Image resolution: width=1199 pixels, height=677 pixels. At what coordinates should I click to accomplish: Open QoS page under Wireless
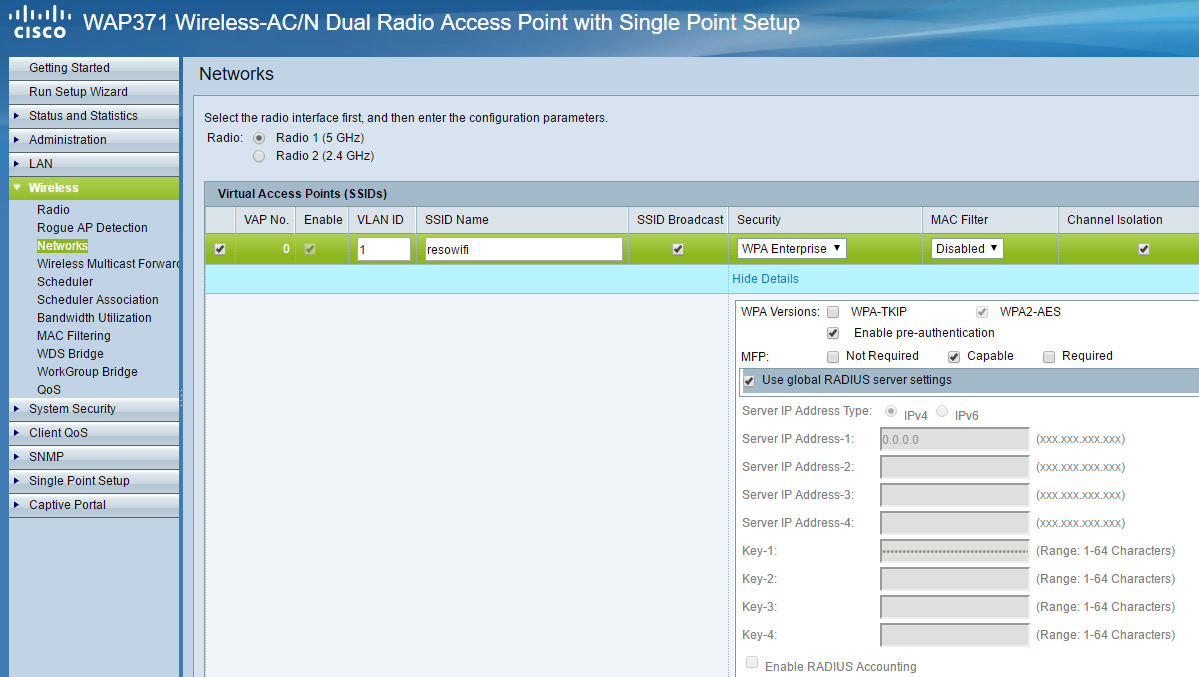pyautogui.click(x=49, y=389)
